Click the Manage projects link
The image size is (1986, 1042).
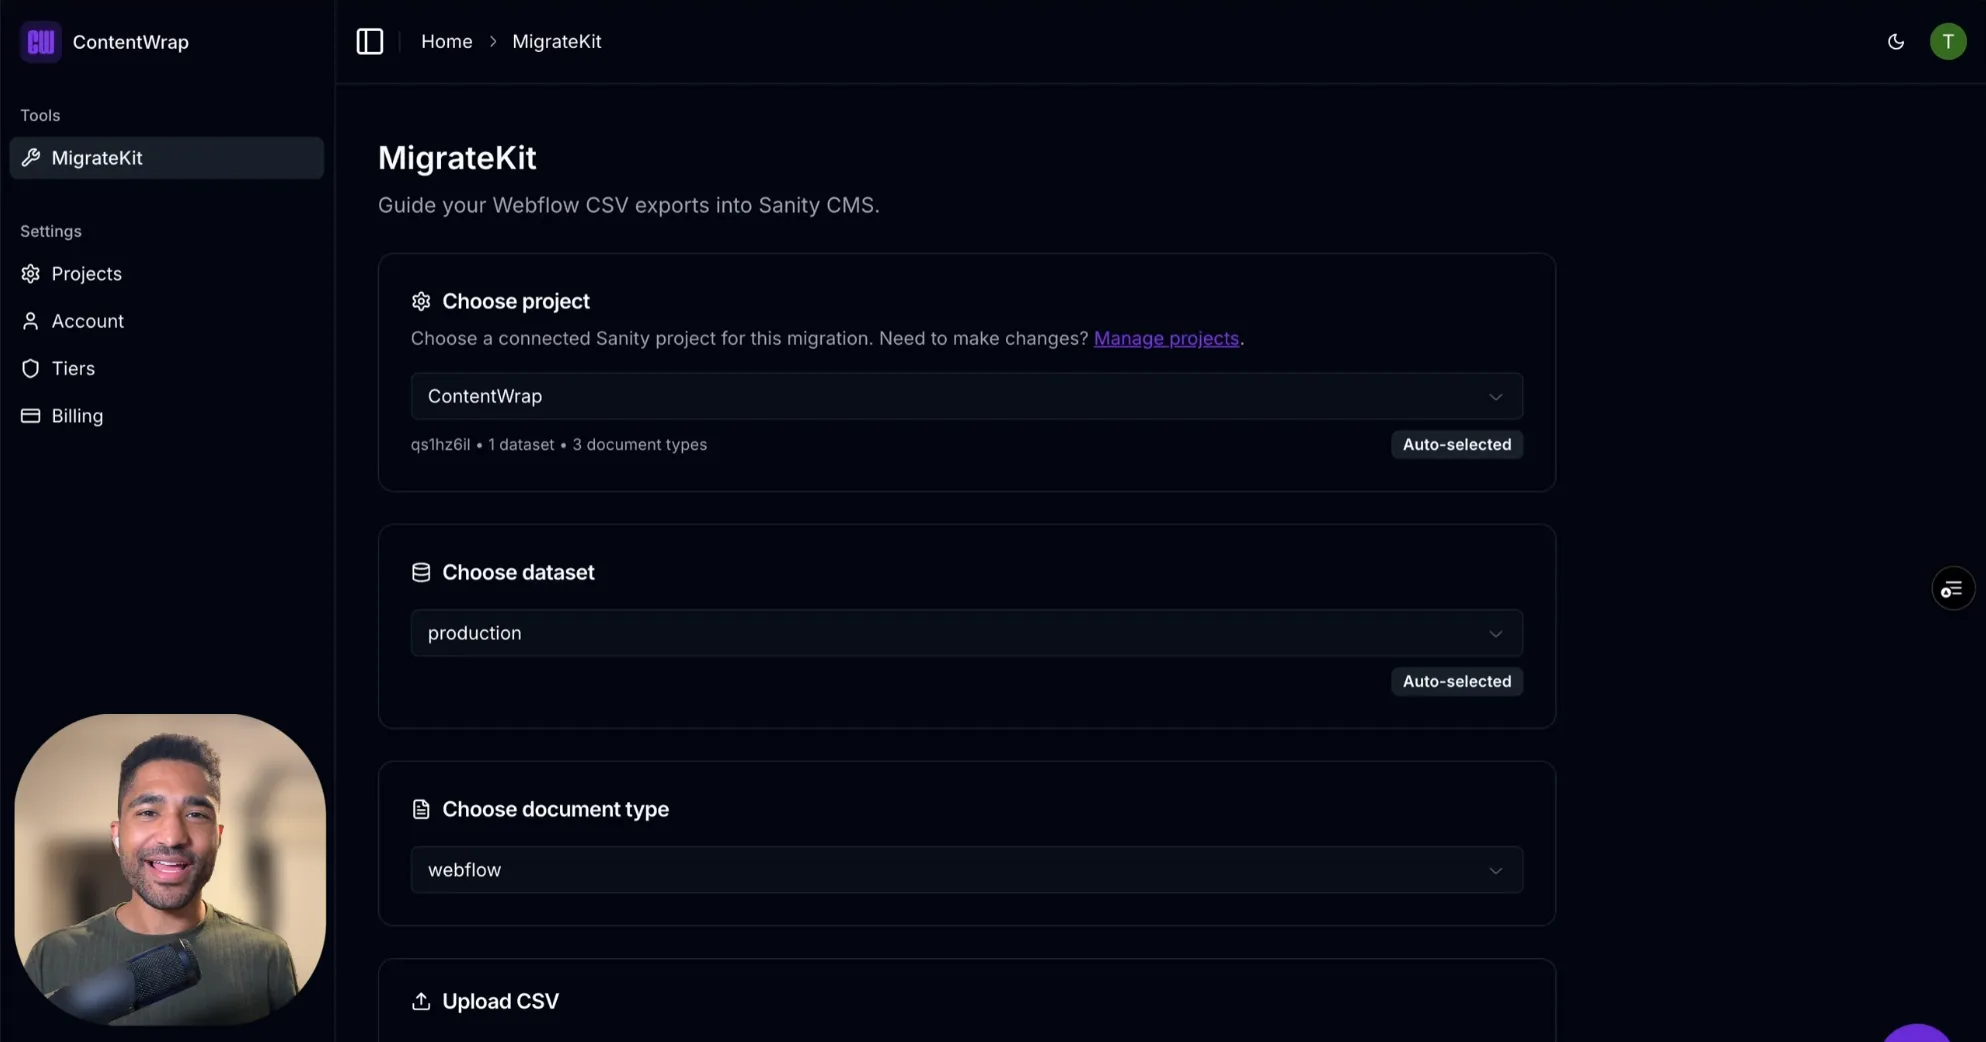pos(1166,339)
